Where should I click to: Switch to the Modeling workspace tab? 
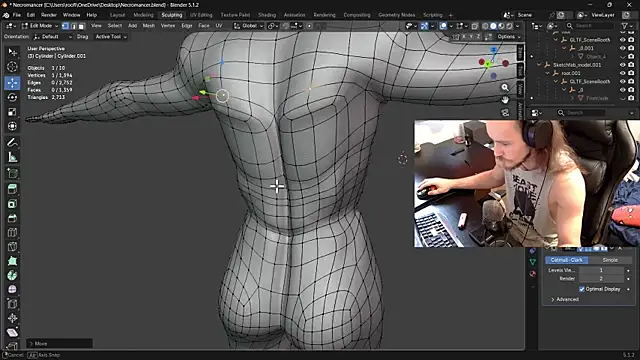tap(143, 15)
